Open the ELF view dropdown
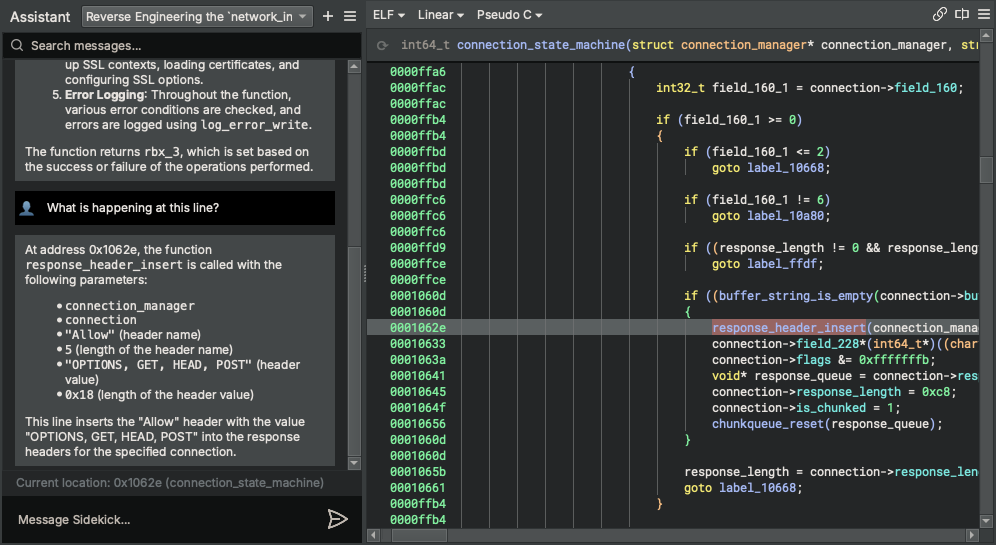The image size is (996, 545). (x=389, y=15)
